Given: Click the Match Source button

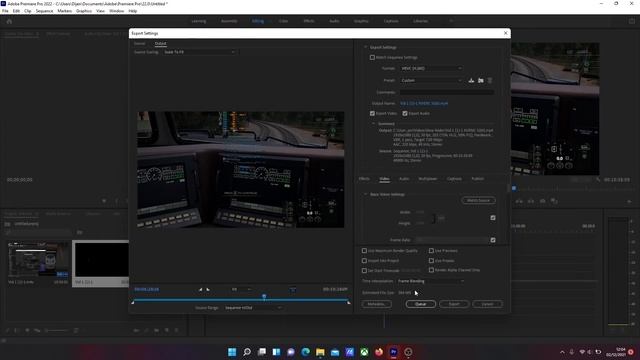Looking at the screenshot, I should (x=478, y=200).
